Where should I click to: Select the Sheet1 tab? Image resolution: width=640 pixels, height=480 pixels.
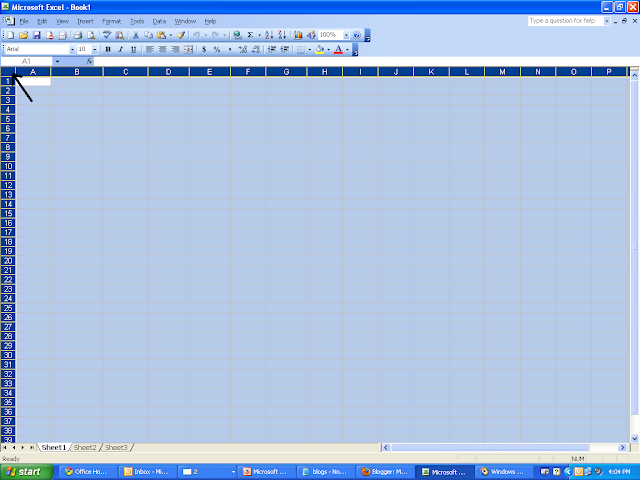[x=53, y=448]
